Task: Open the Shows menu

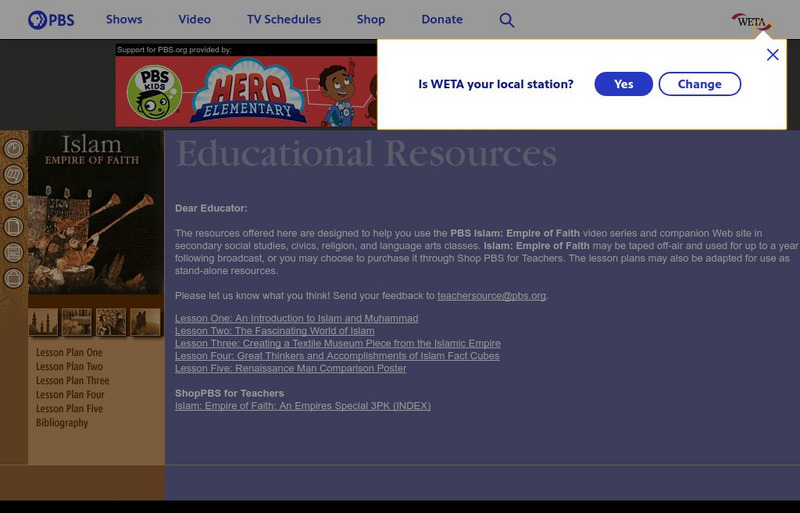Action: point(124,19)
